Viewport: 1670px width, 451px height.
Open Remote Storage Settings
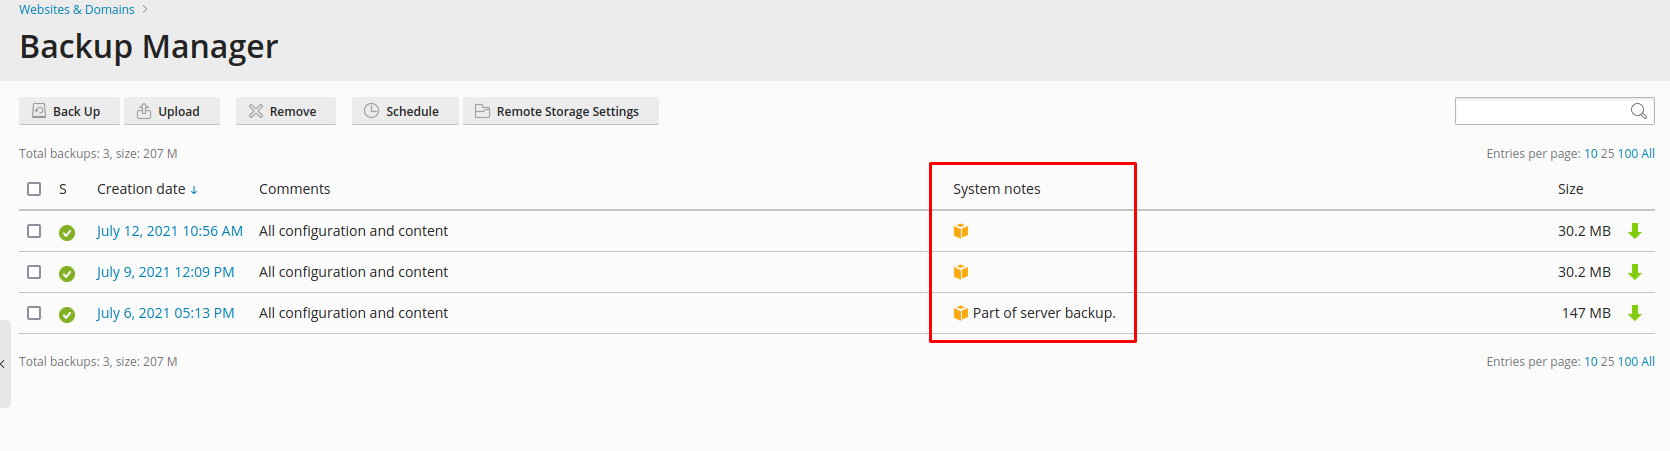tap(560, 111)
